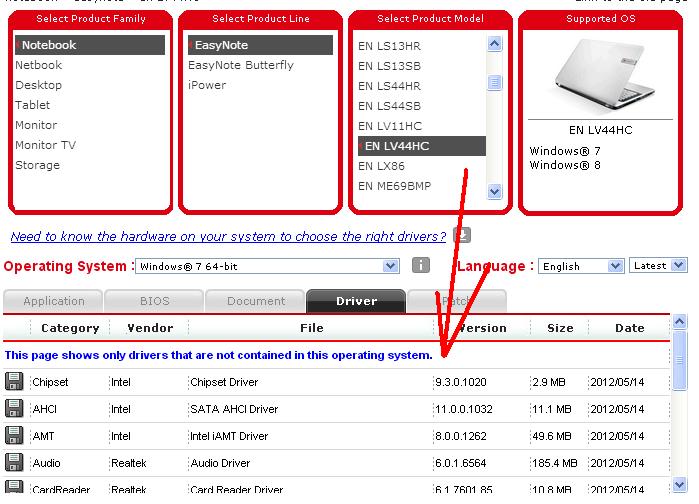Select Netbook product family
This screenshot has height=504, width=699.
pos(39,65)
